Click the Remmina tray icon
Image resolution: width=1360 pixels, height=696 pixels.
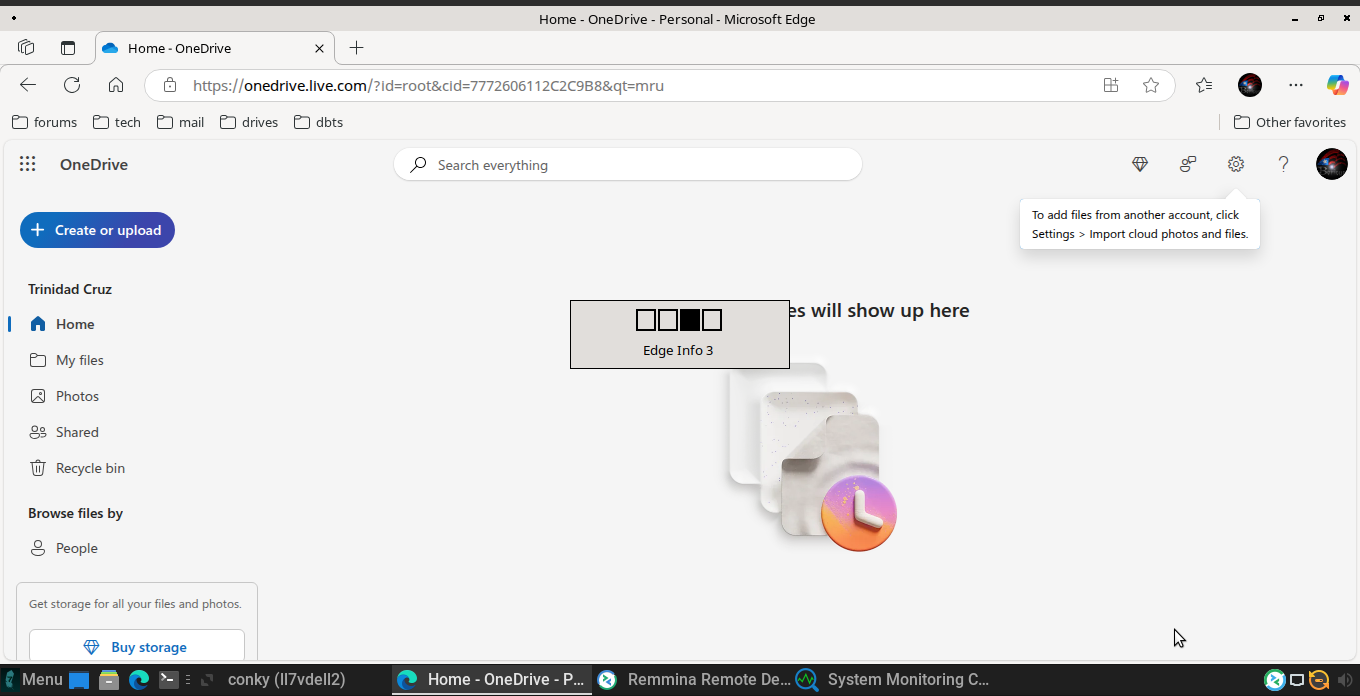1274,680
